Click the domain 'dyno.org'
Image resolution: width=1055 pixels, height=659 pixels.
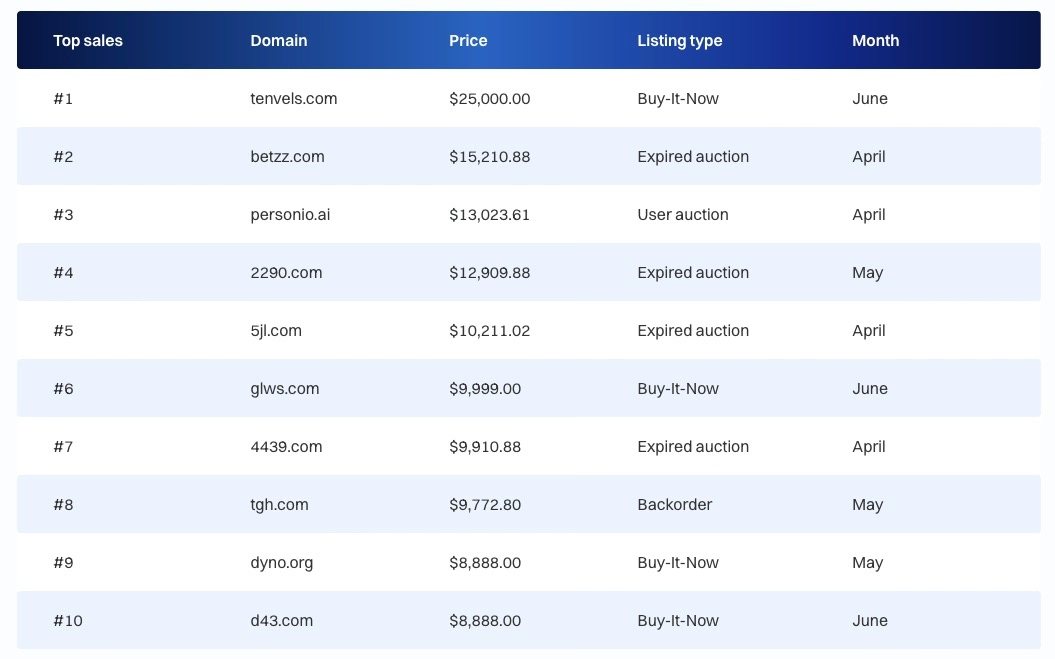coord(281,563)
